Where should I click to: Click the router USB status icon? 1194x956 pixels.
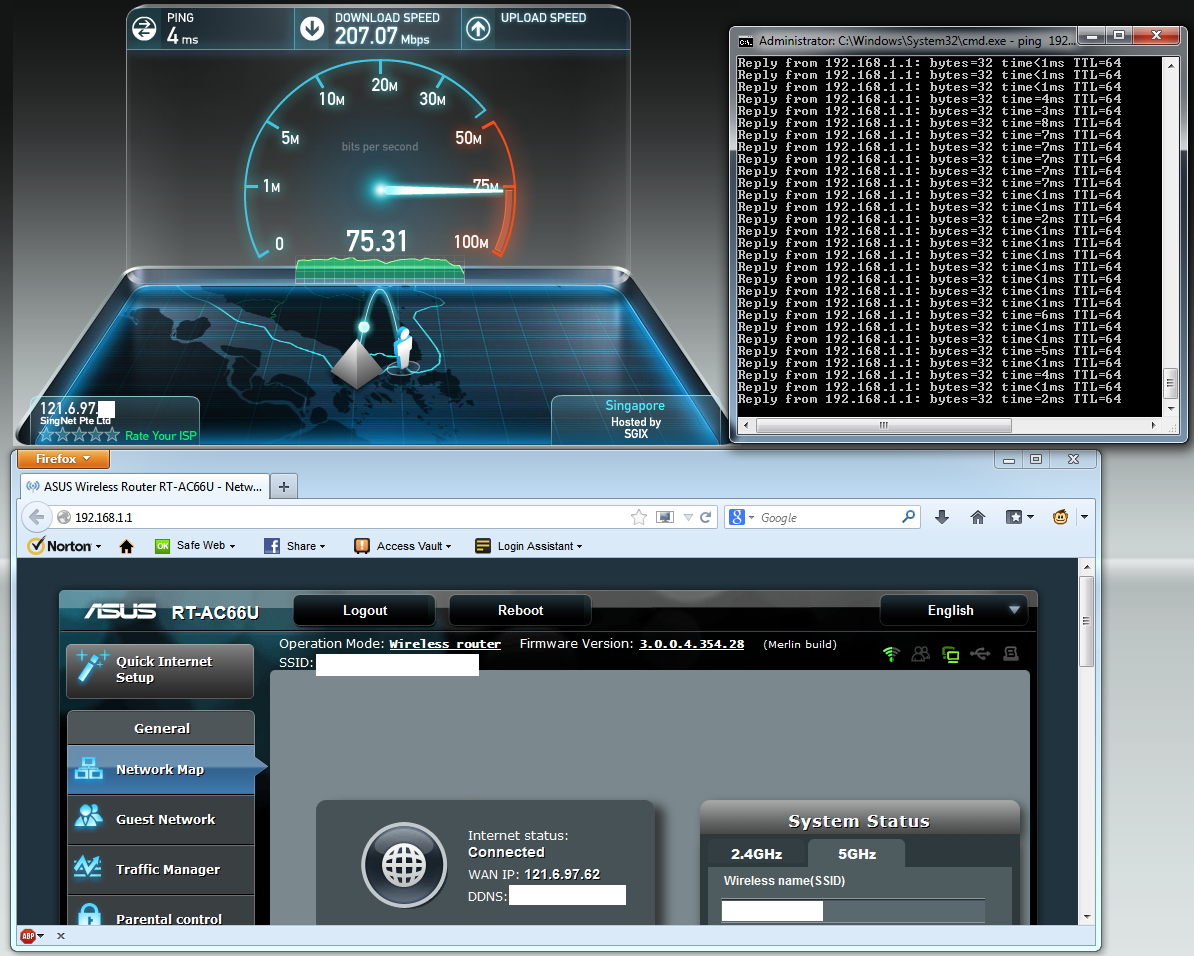click(980, 654)
